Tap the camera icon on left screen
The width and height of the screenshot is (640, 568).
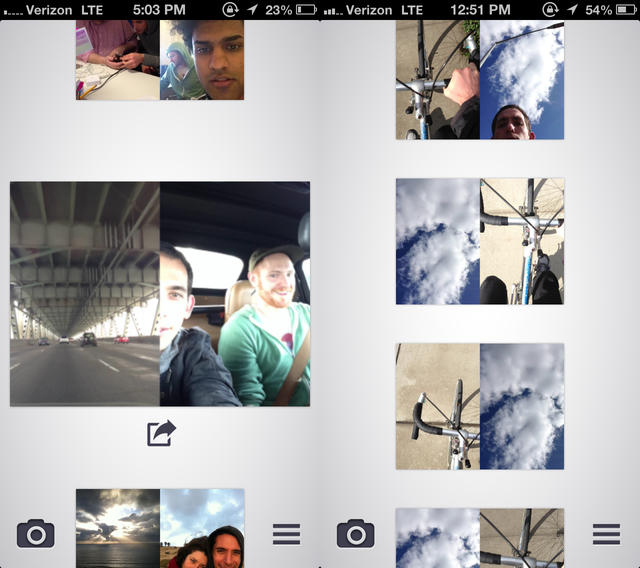click(36, 533)
